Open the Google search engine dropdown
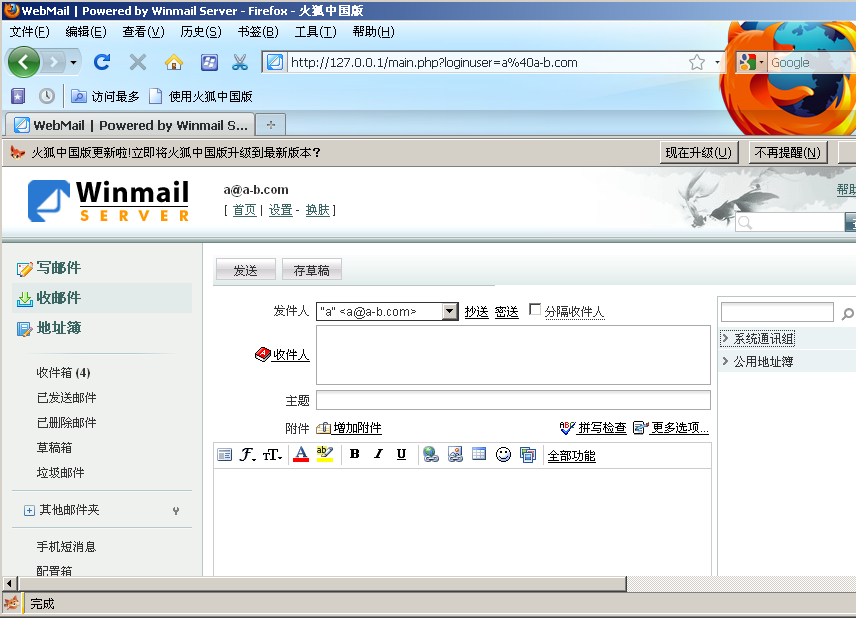The width and height of the screenshot is (856, 618). tap(751, 62)
